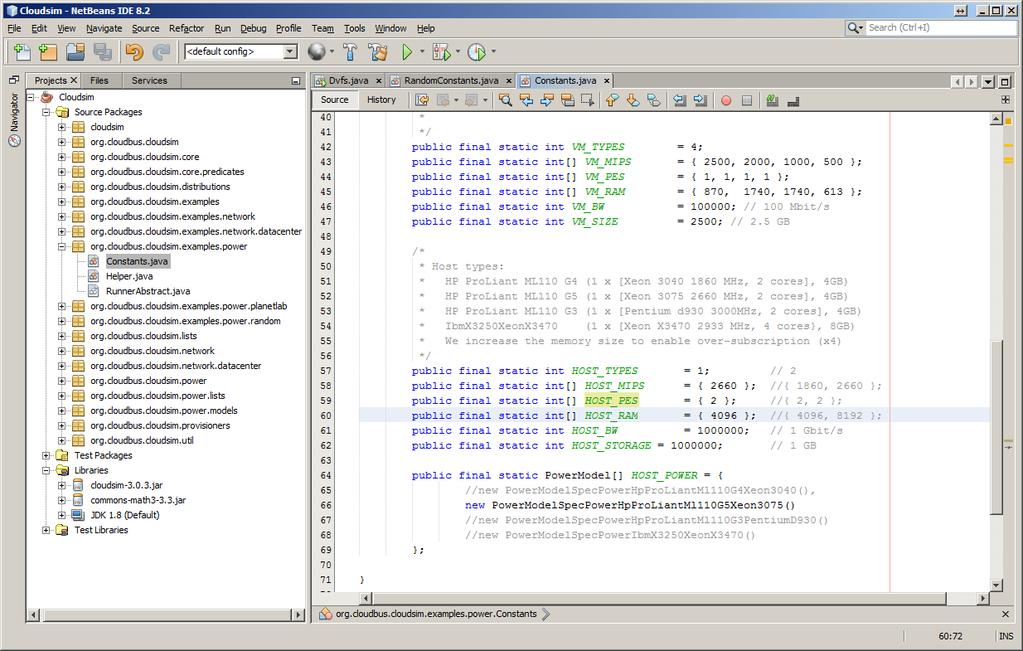Maximize the editor window button
Screen dimensions: 1023x651
tap(1005, 82)
